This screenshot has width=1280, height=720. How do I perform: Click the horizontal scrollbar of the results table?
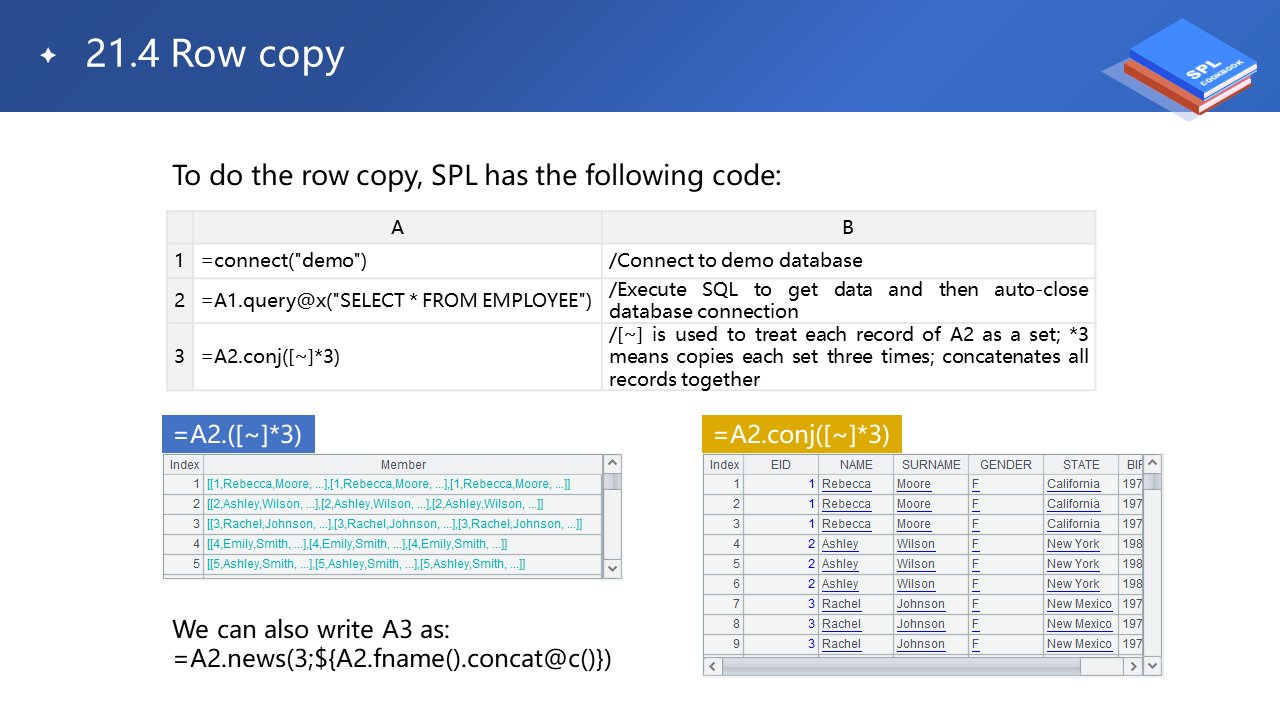[x=920, y=666]
